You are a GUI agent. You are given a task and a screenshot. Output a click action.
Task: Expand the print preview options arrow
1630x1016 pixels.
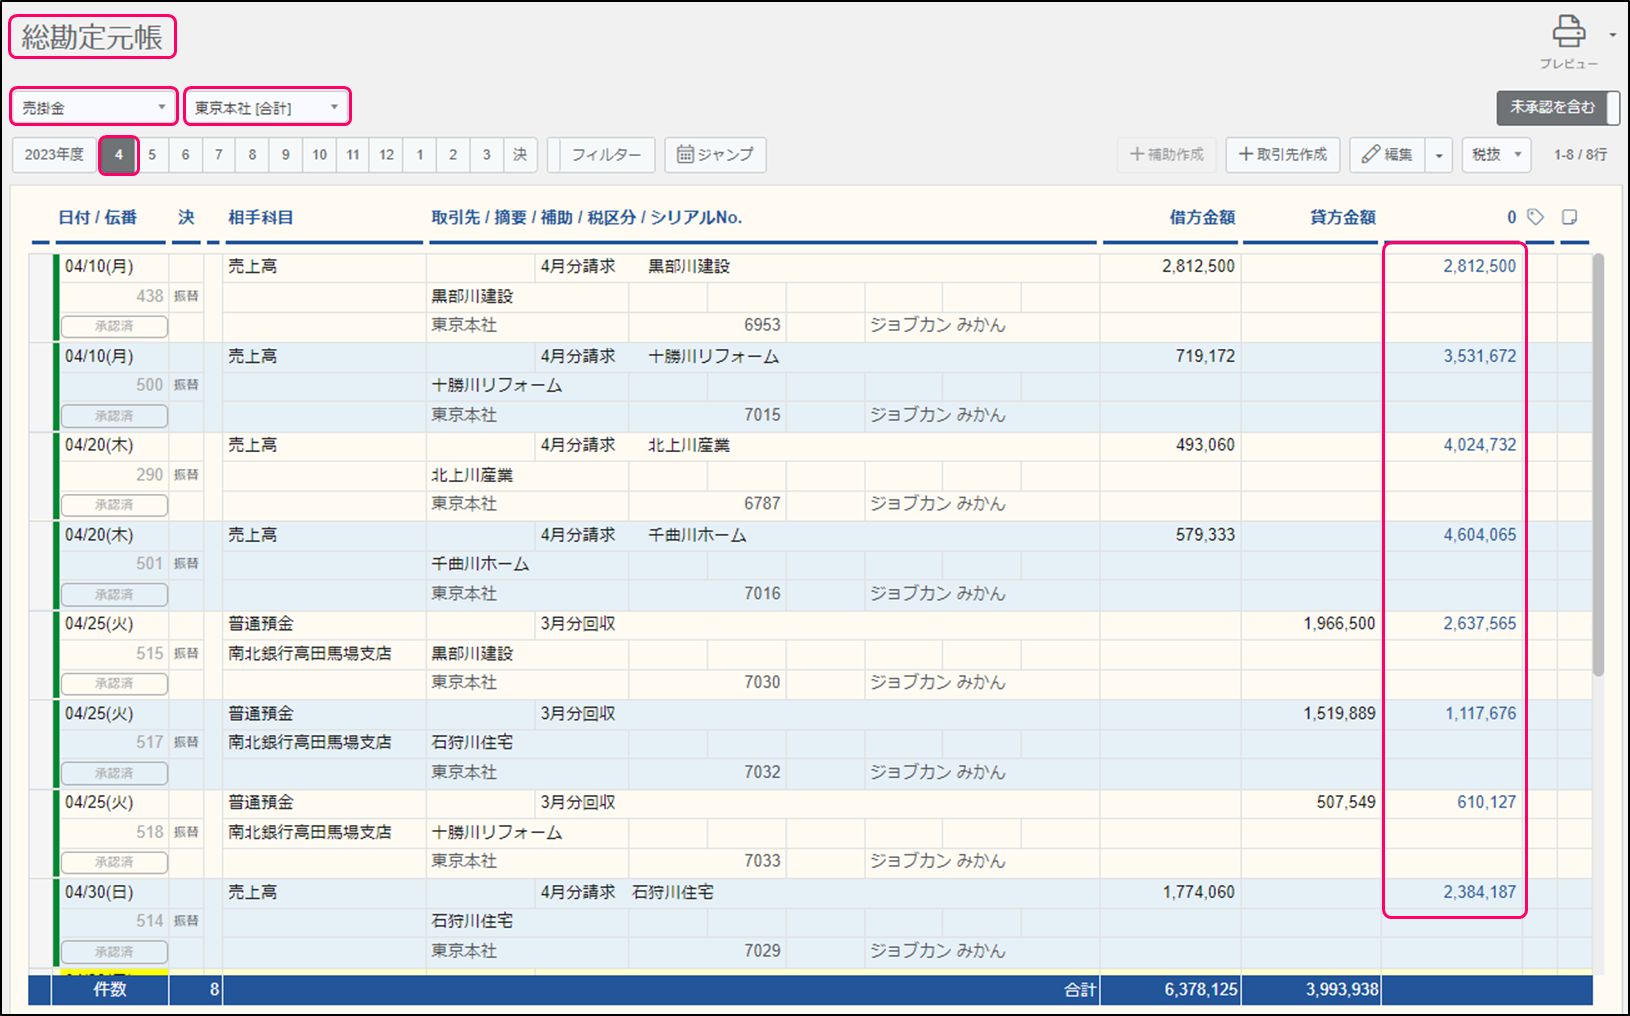(x=1612, y=35)
